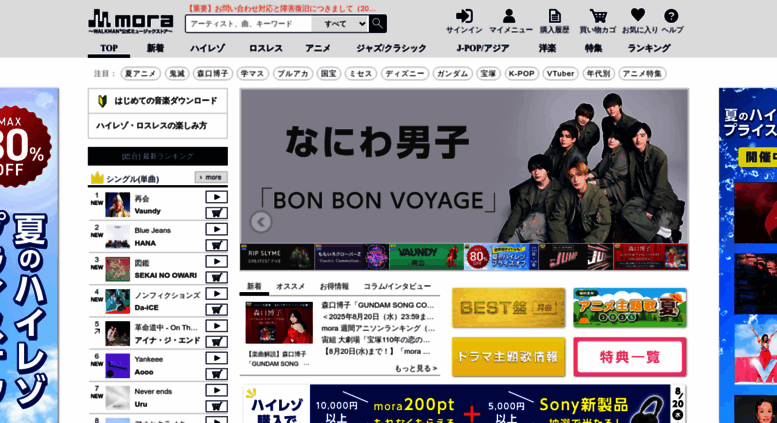This screenshot has height=423, width=777.
Task: Open the ハイレゾ navigation menu
Action: [207, 48]
